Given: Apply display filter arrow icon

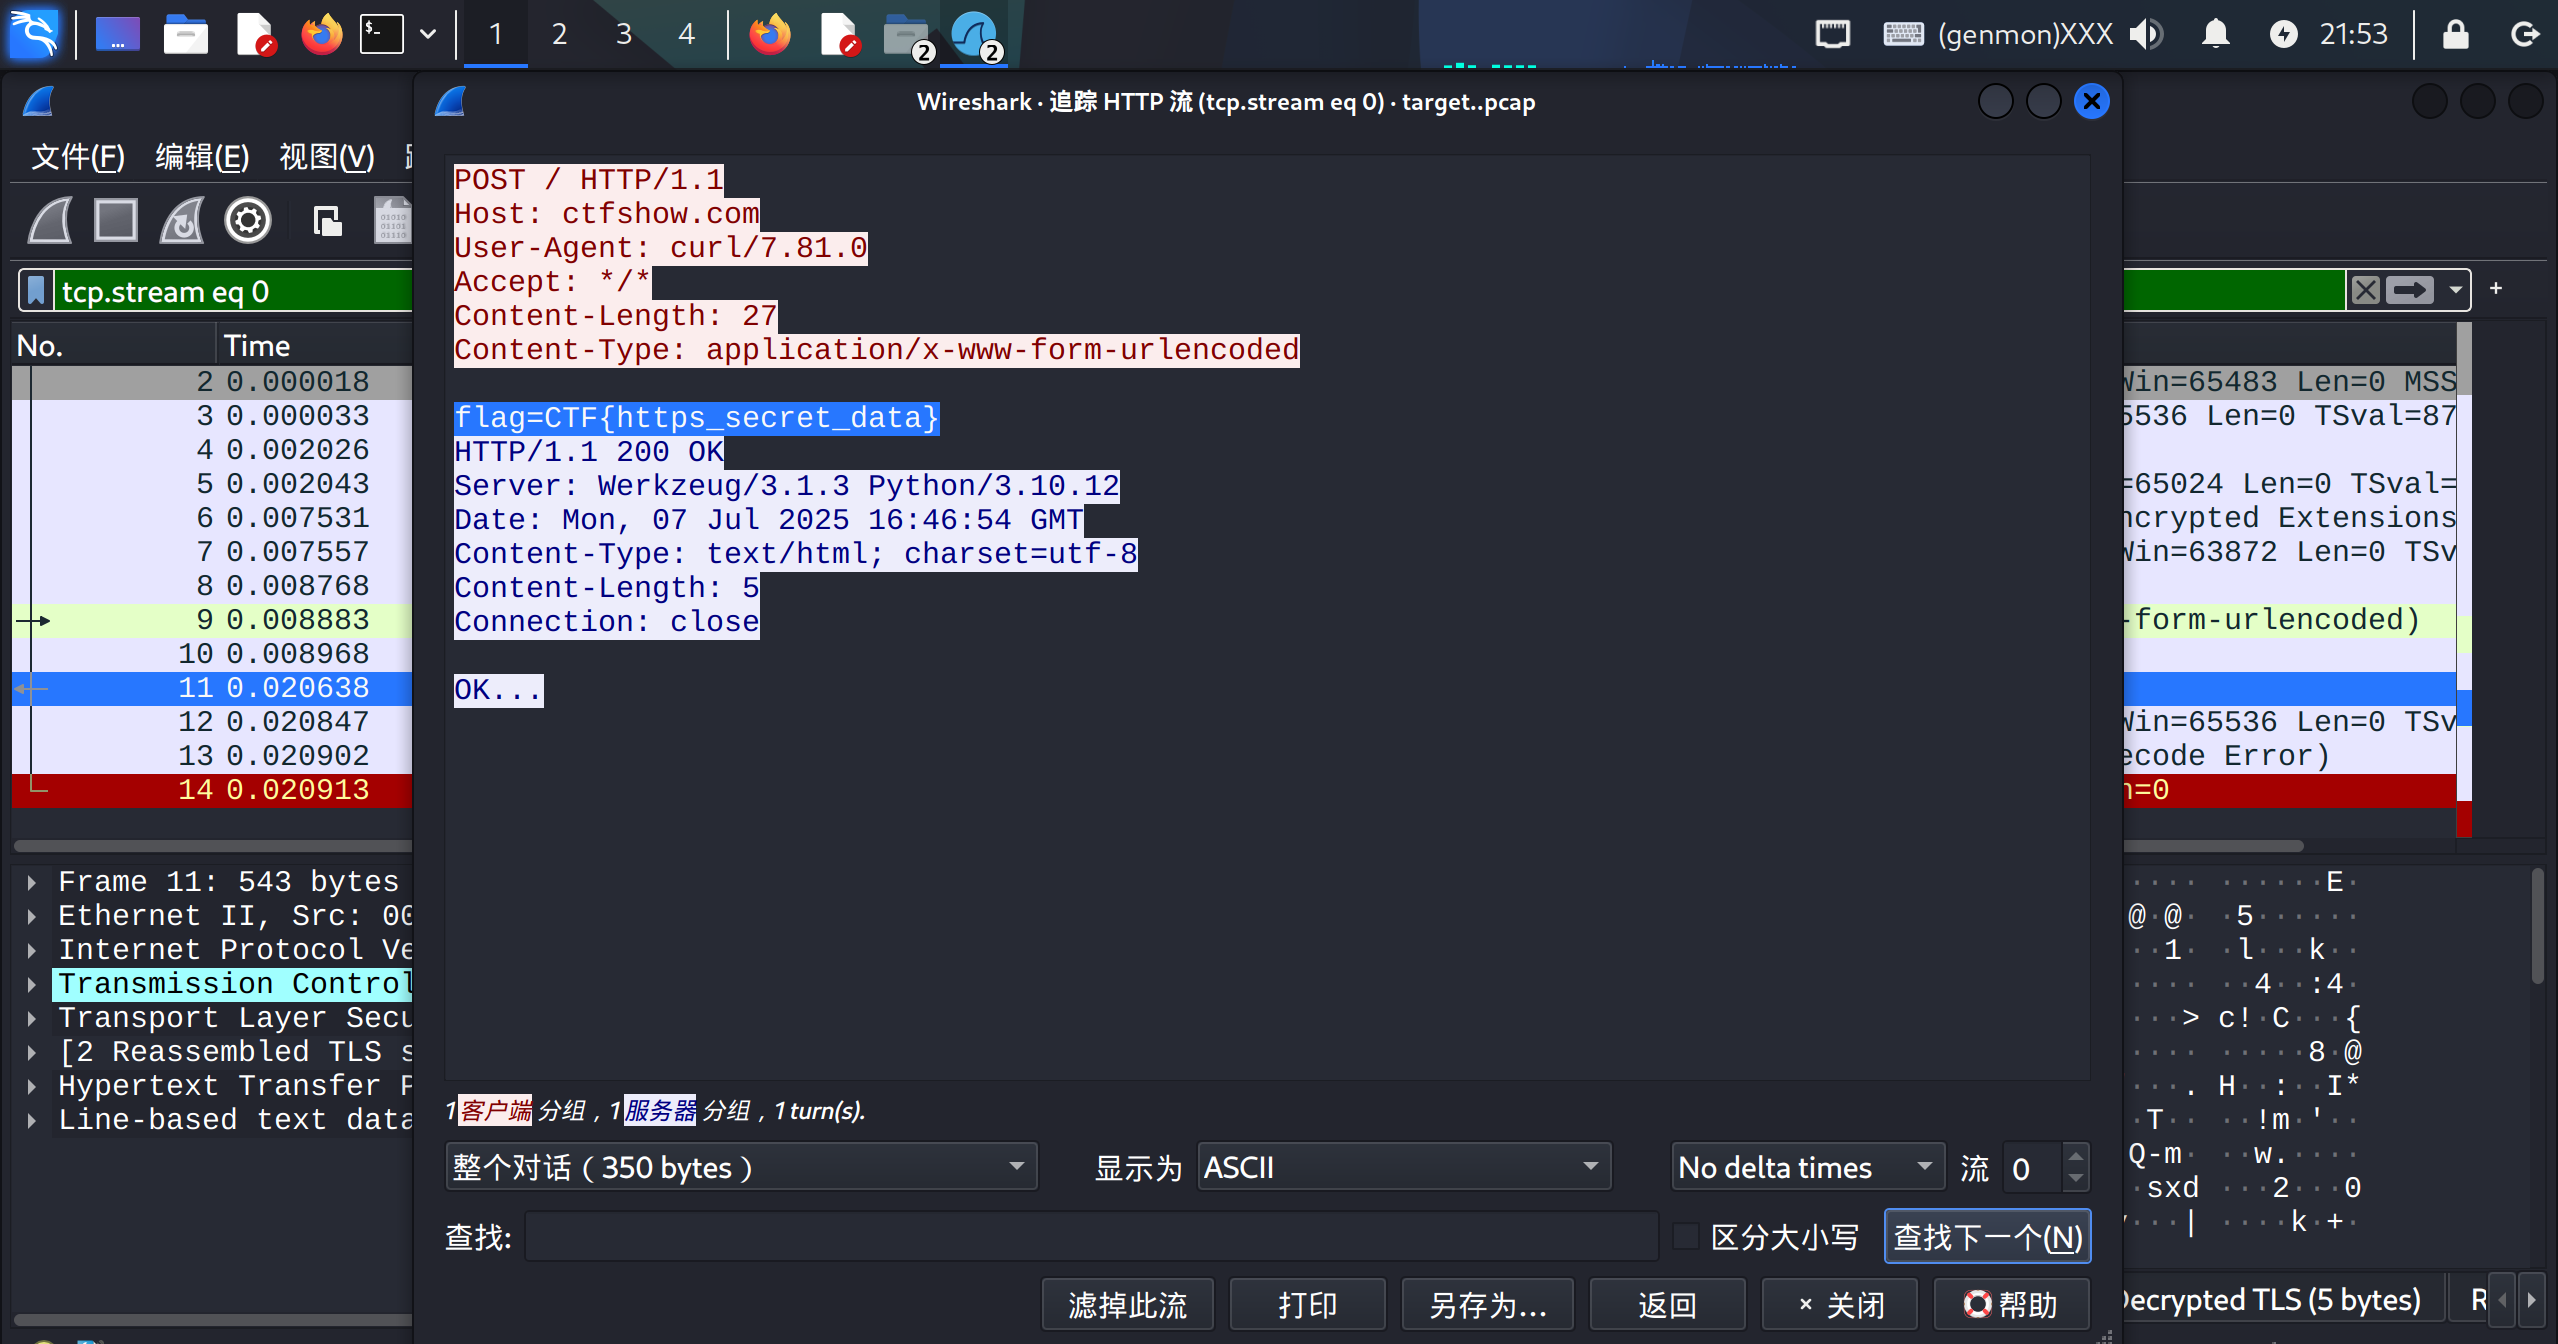Looking at the screenshot, I should pyautogui.click(x=2409, y=290).
